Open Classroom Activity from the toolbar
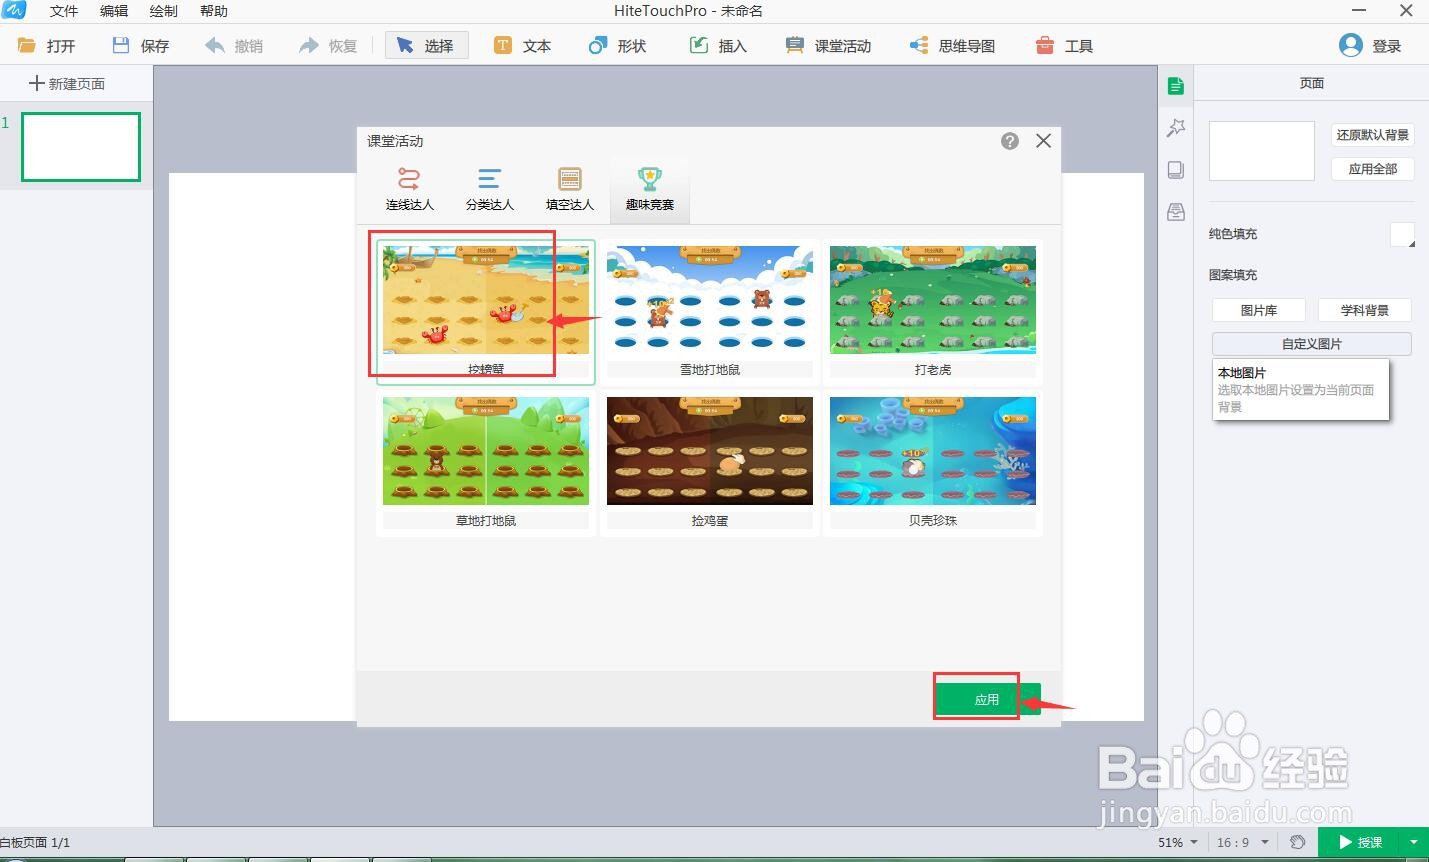Image resolution: width=1429 pixels, height=862 pixels. [828, 46]
